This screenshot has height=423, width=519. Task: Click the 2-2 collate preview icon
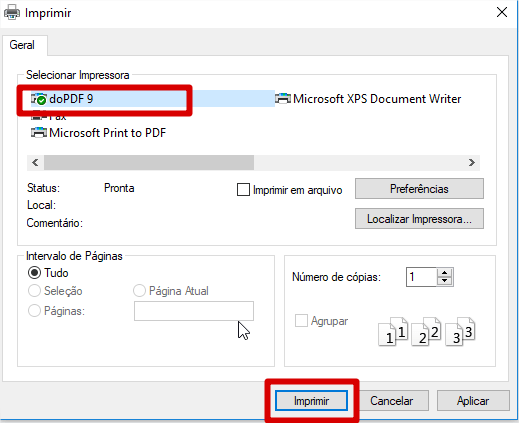click(426, 331)
